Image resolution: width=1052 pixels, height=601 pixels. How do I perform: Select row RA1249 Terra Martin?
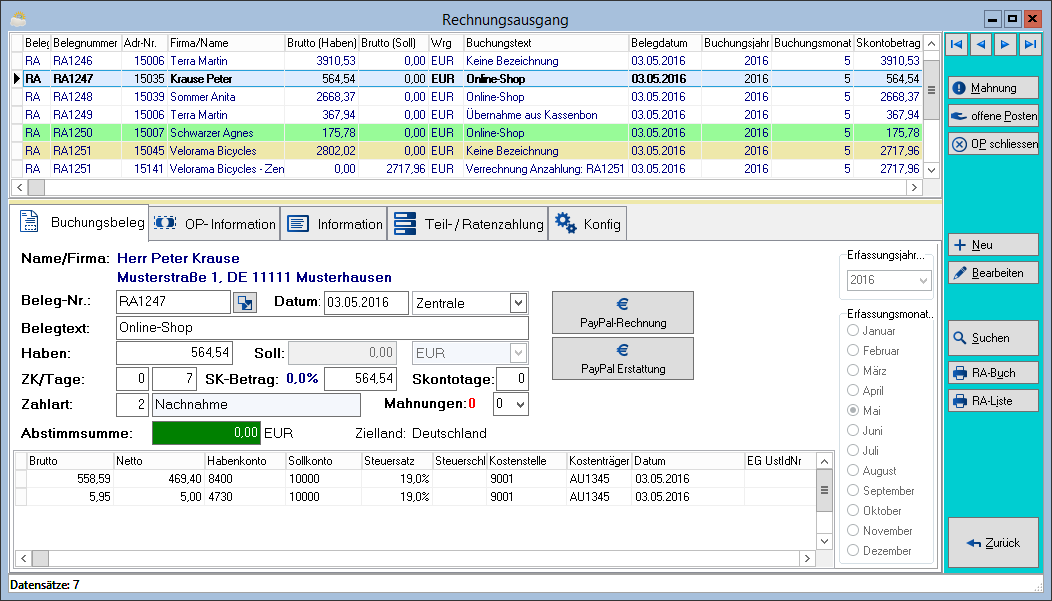[466, 115]
